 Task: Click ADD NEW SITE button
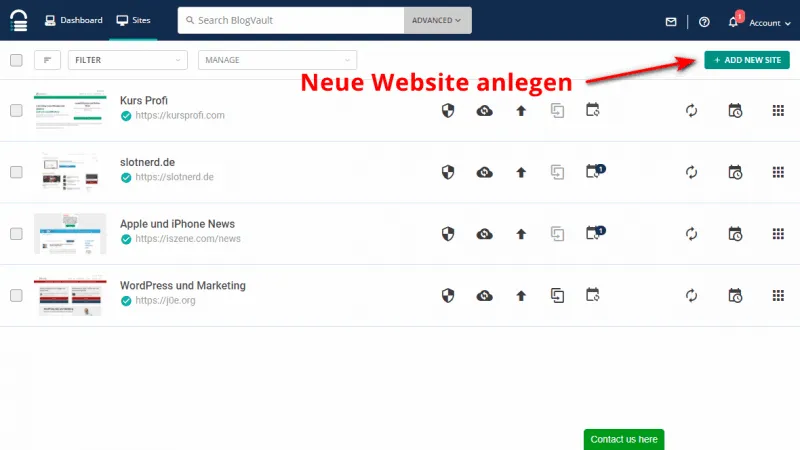pos(747,60)
